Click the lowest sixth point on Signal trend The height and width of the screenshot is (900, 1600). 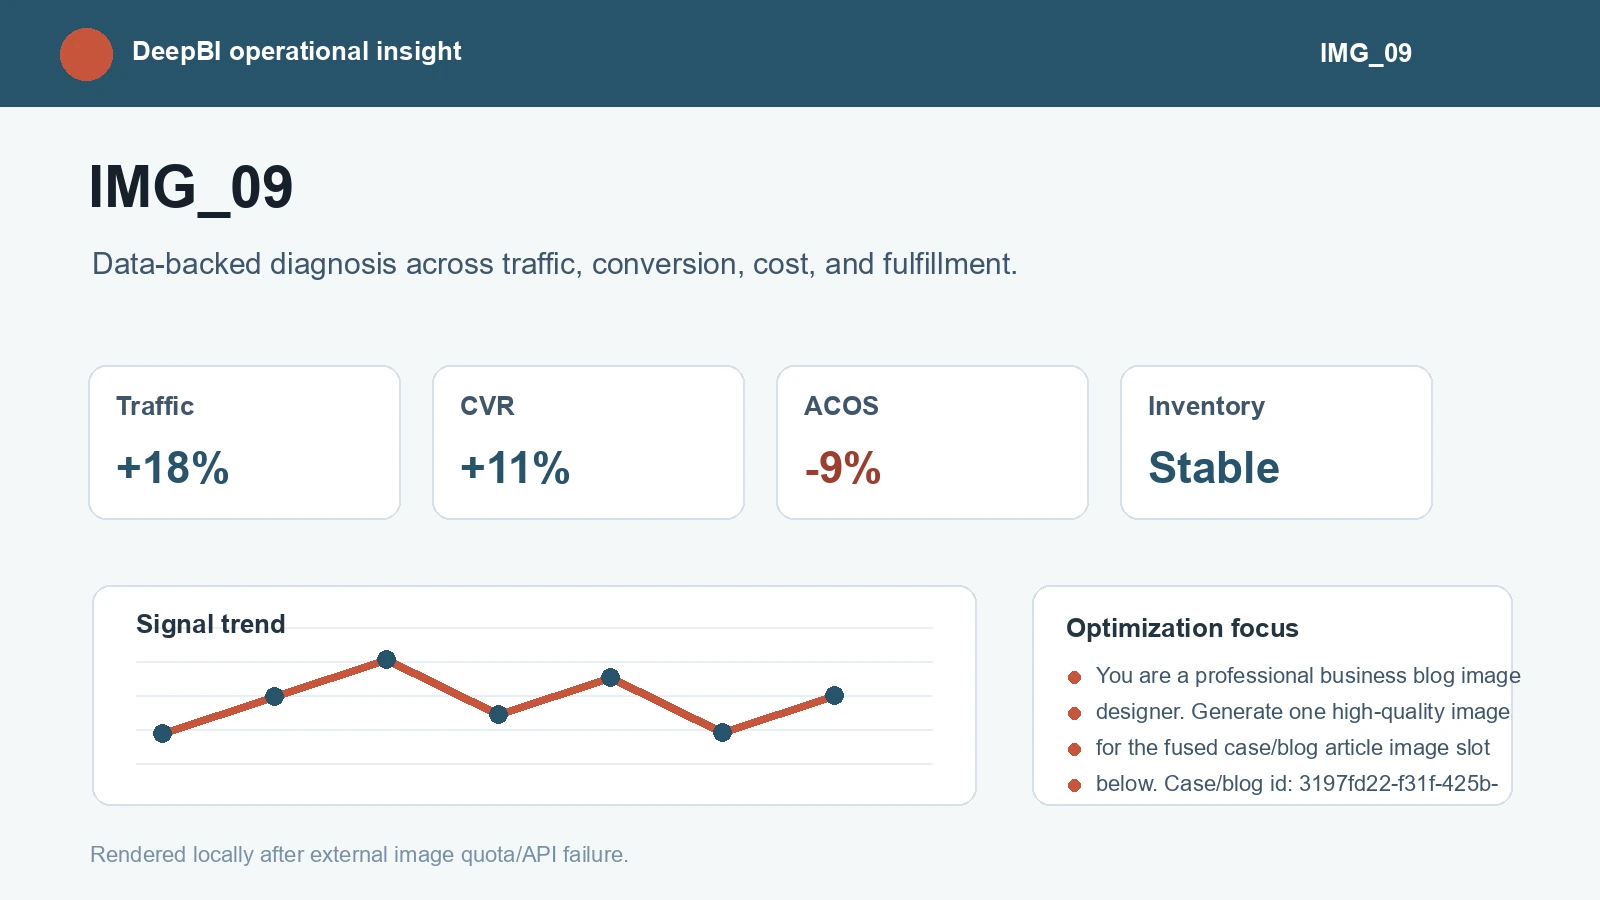point(723,732)
